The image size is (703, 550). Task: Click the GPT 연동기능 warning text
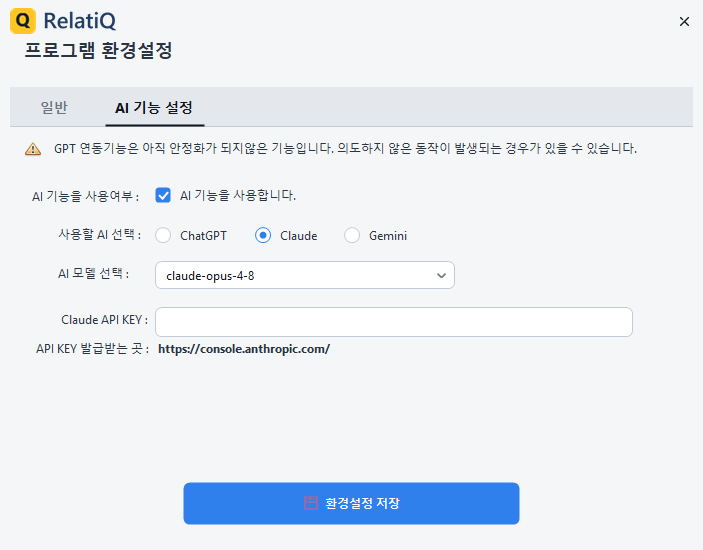[345, 148]
